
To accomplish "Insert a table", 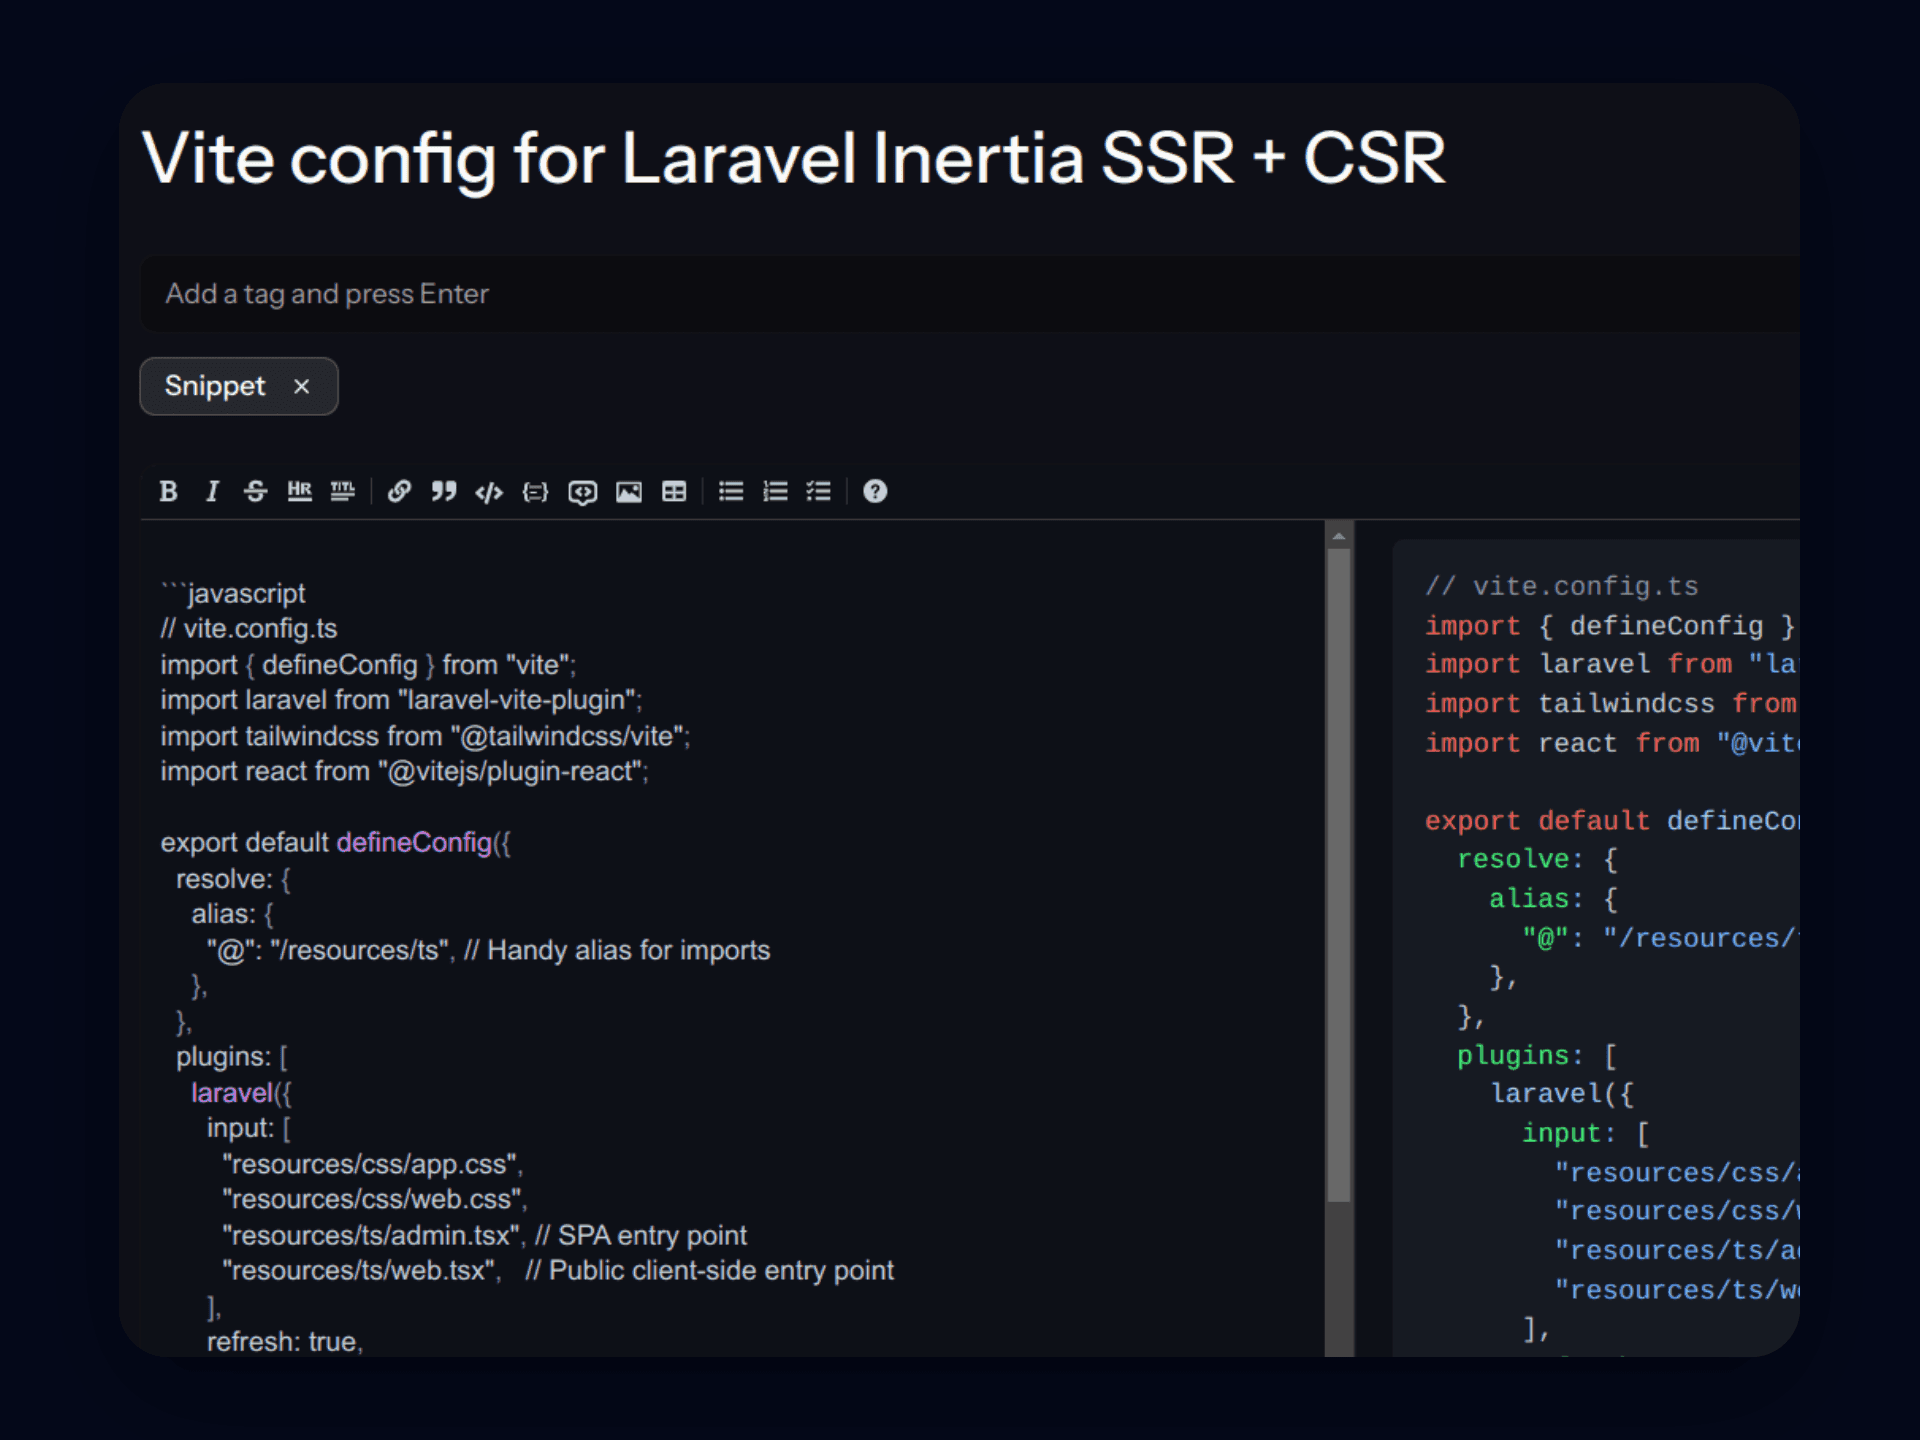I will tap(675, 491).
